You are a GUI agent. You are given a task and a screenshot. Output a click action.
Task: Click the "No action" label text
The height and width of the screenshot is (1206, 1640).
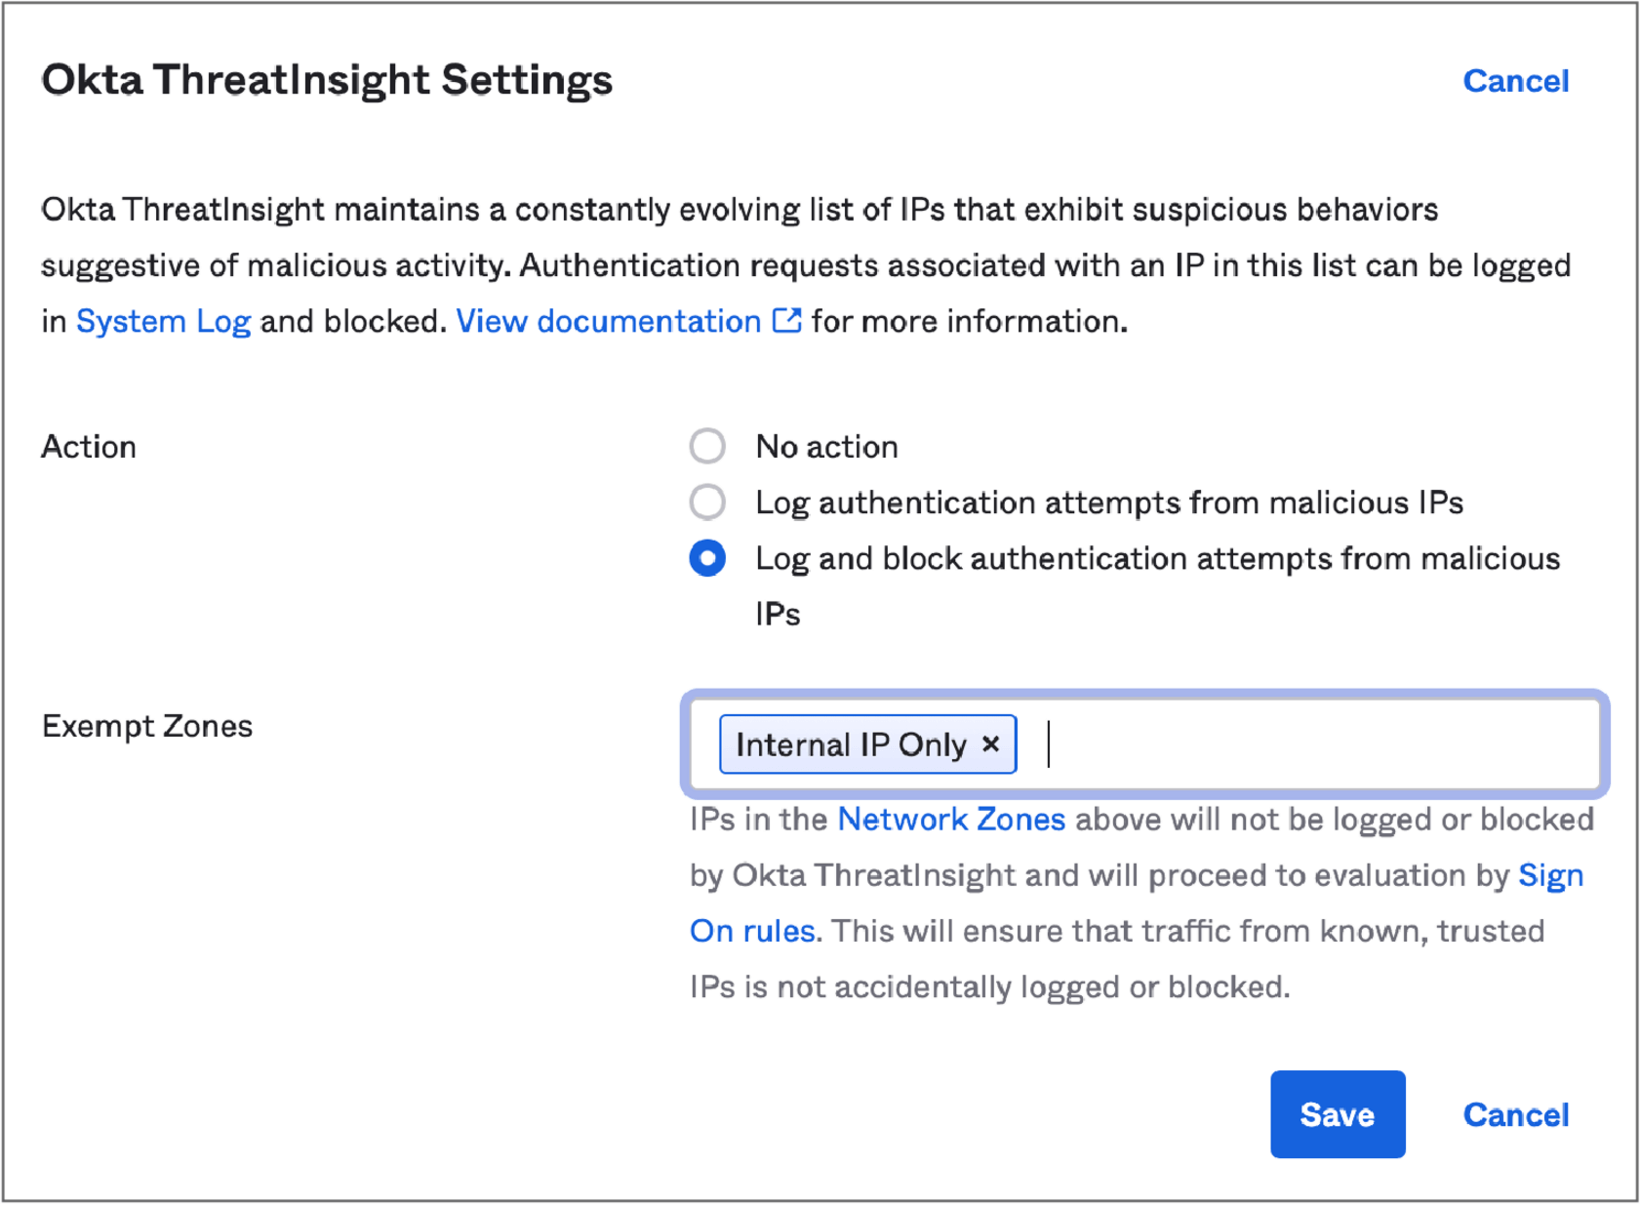pyautogui.click(x=826, y=447)
